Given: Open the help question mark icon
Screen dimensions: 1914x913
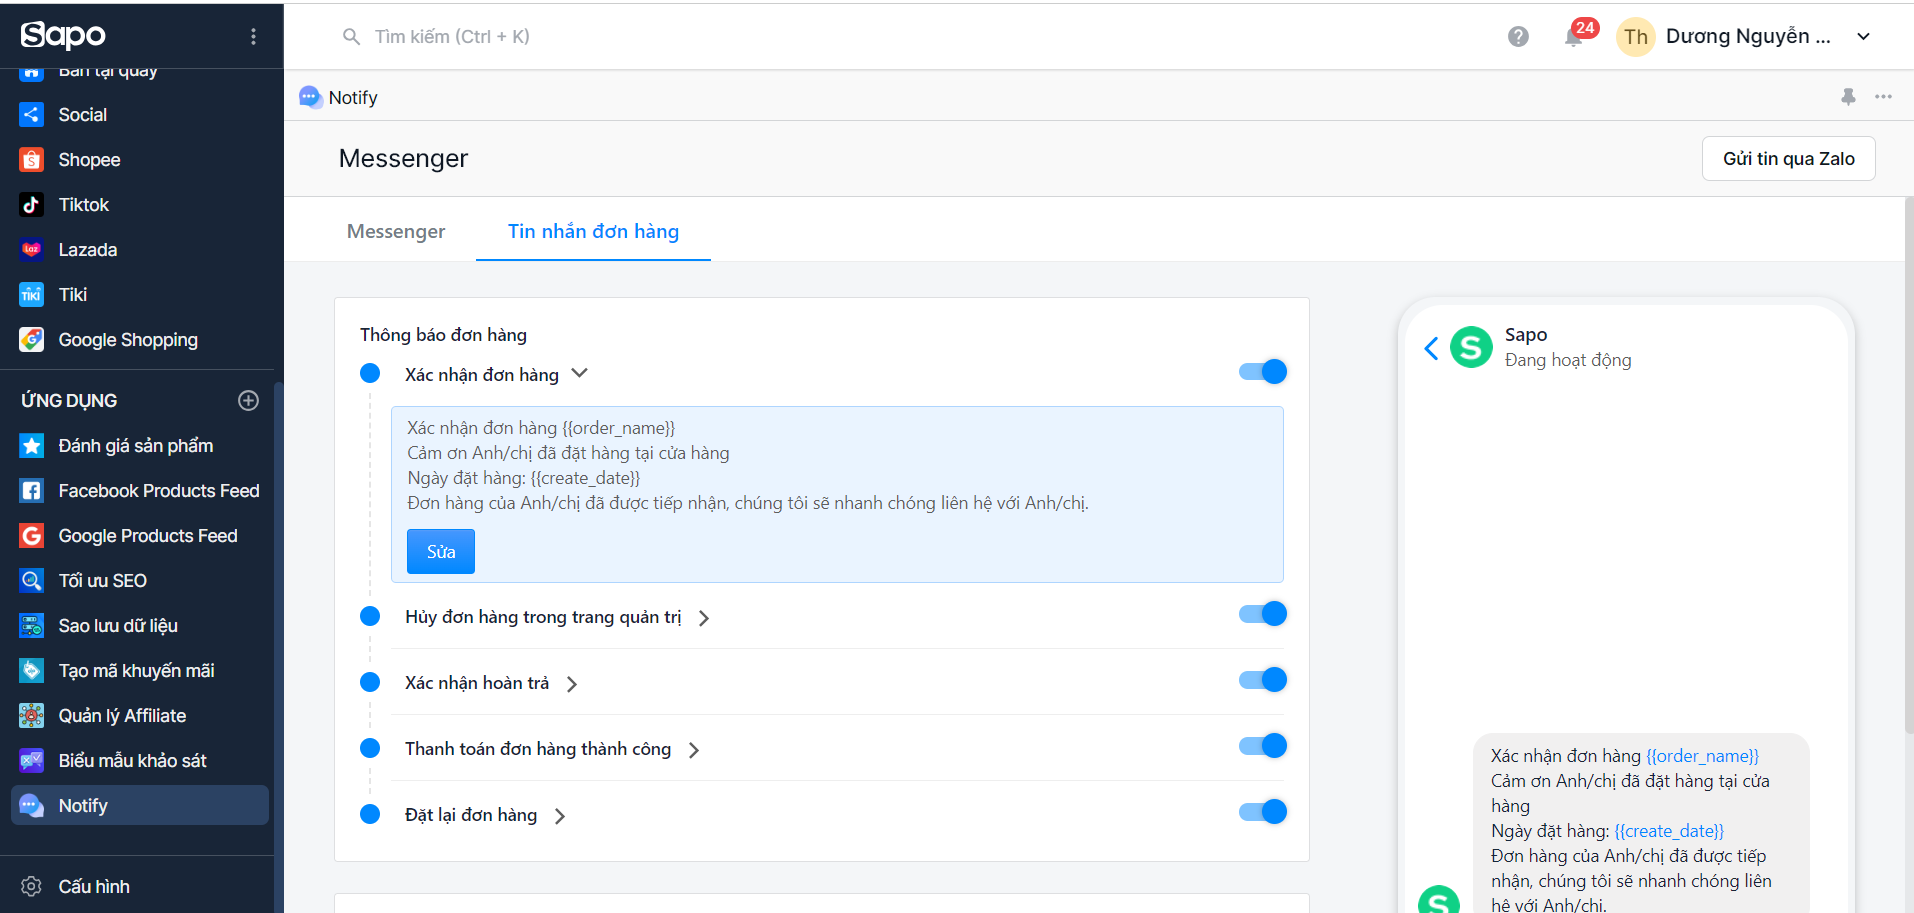Looking at the screenshot, I should click(1518, 37).
